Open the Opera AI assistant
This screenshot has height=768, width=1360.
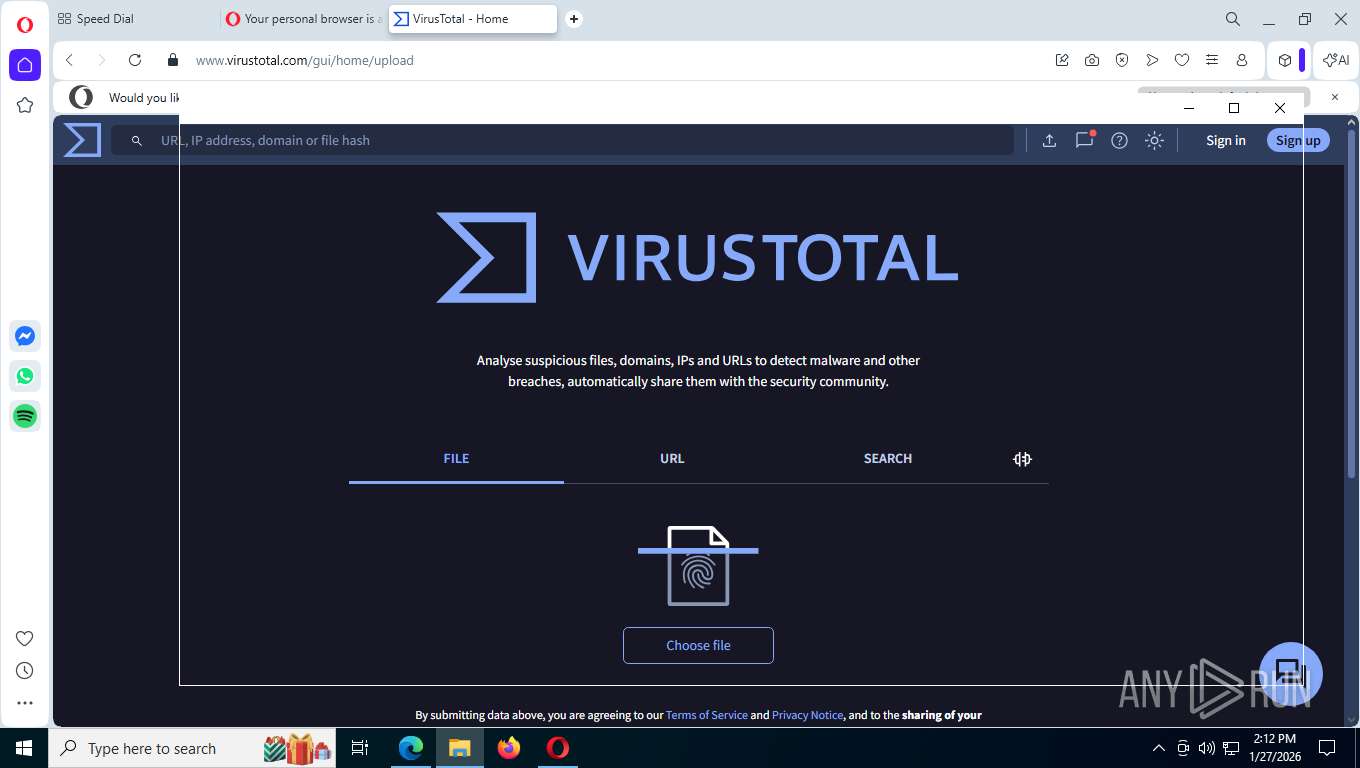point(1336,60)
